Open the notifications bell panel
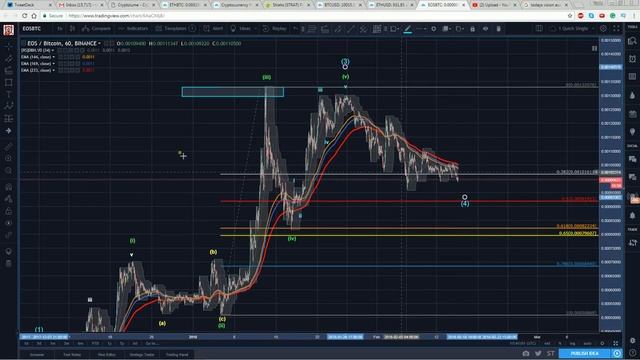Viewport: 640px width, 360px height. tap(632, 215)
